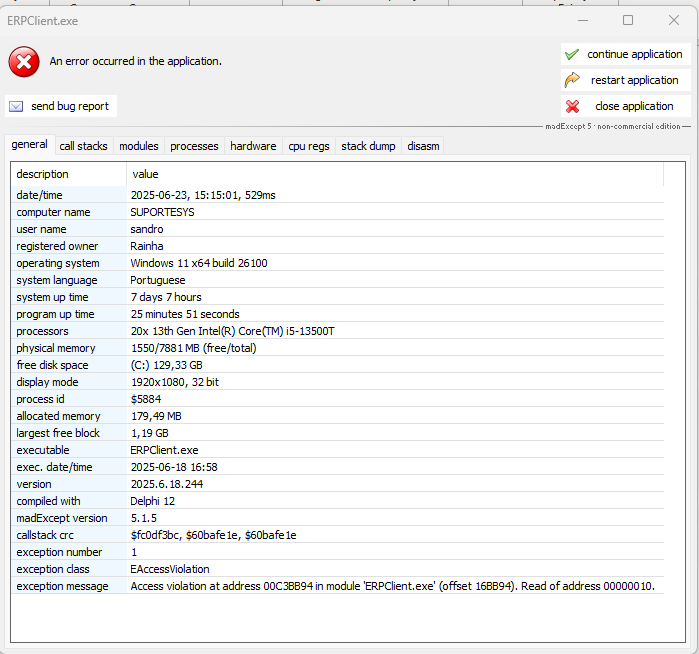Click the green checkmark continue icon
Viewport: 699px width, 654px height.
coord(572,55)
